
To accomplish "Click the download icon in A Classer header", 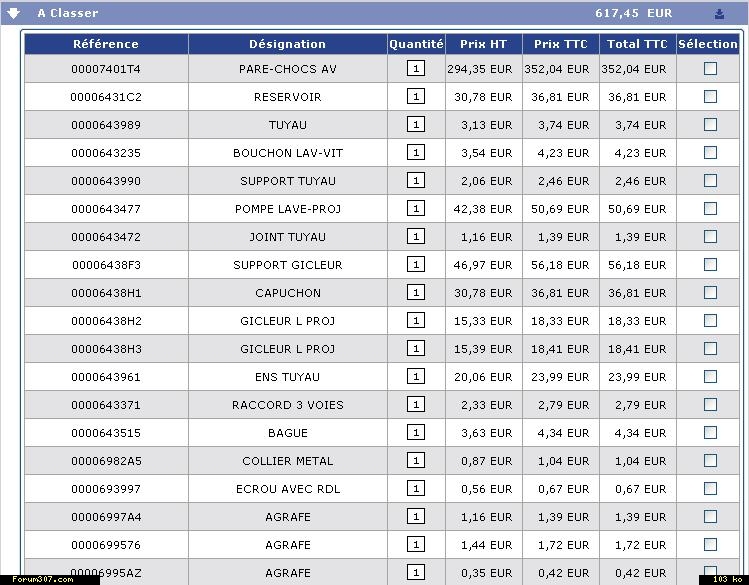I will [x=719, y=14].
